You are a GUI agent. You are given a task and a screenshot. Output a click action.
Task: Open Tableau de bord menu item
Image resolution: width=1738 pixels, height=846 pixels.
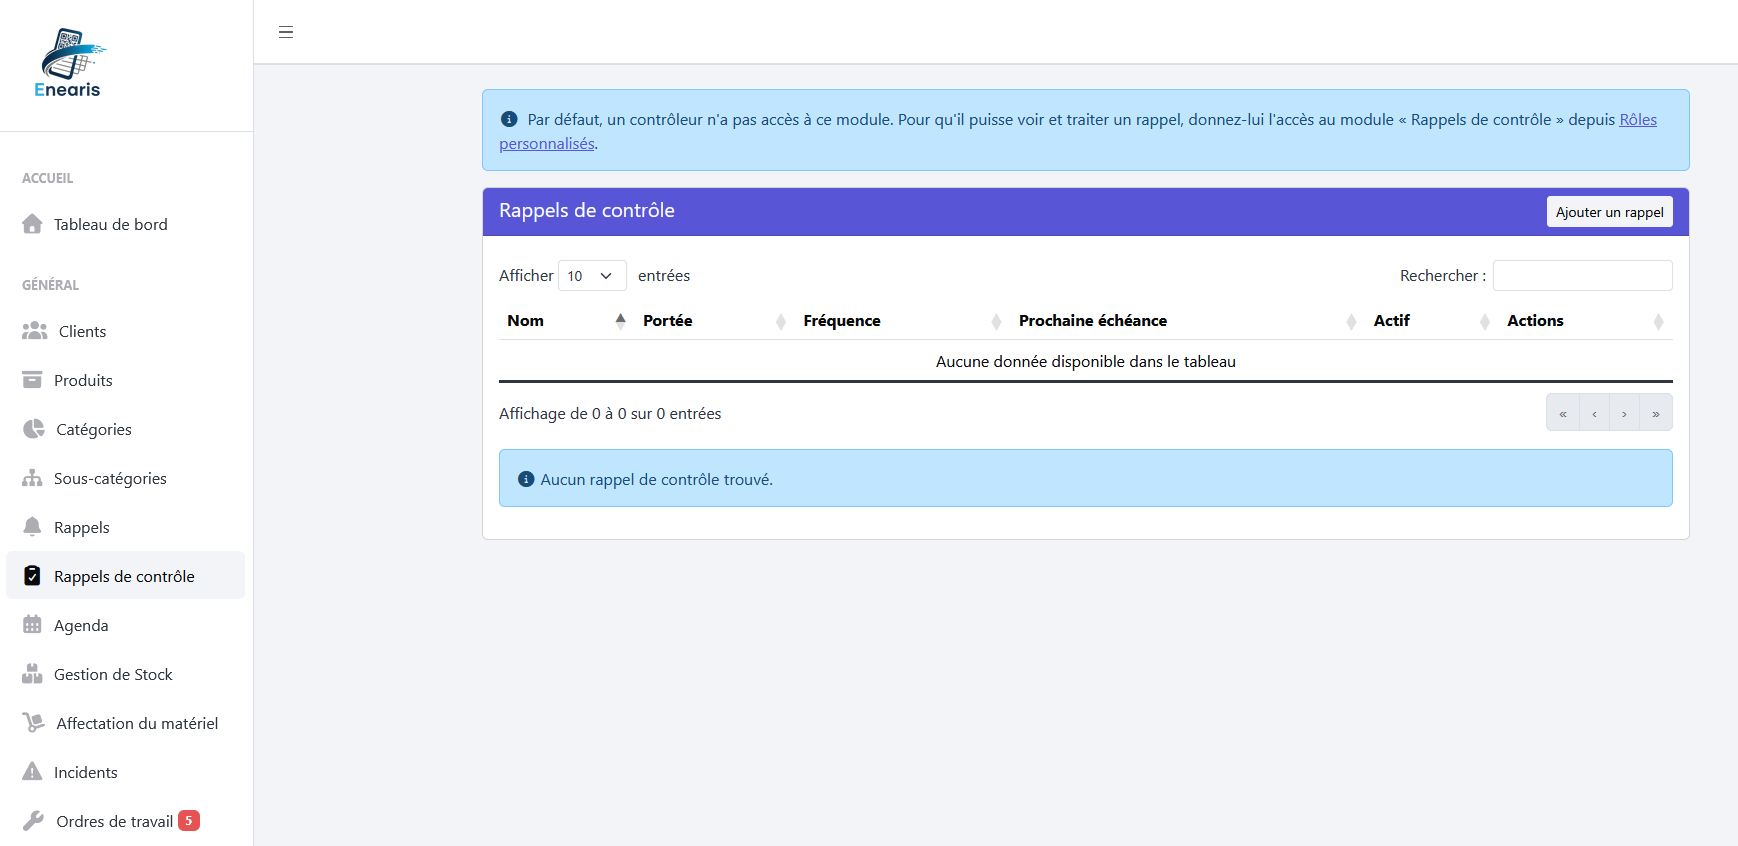(125, 225)
